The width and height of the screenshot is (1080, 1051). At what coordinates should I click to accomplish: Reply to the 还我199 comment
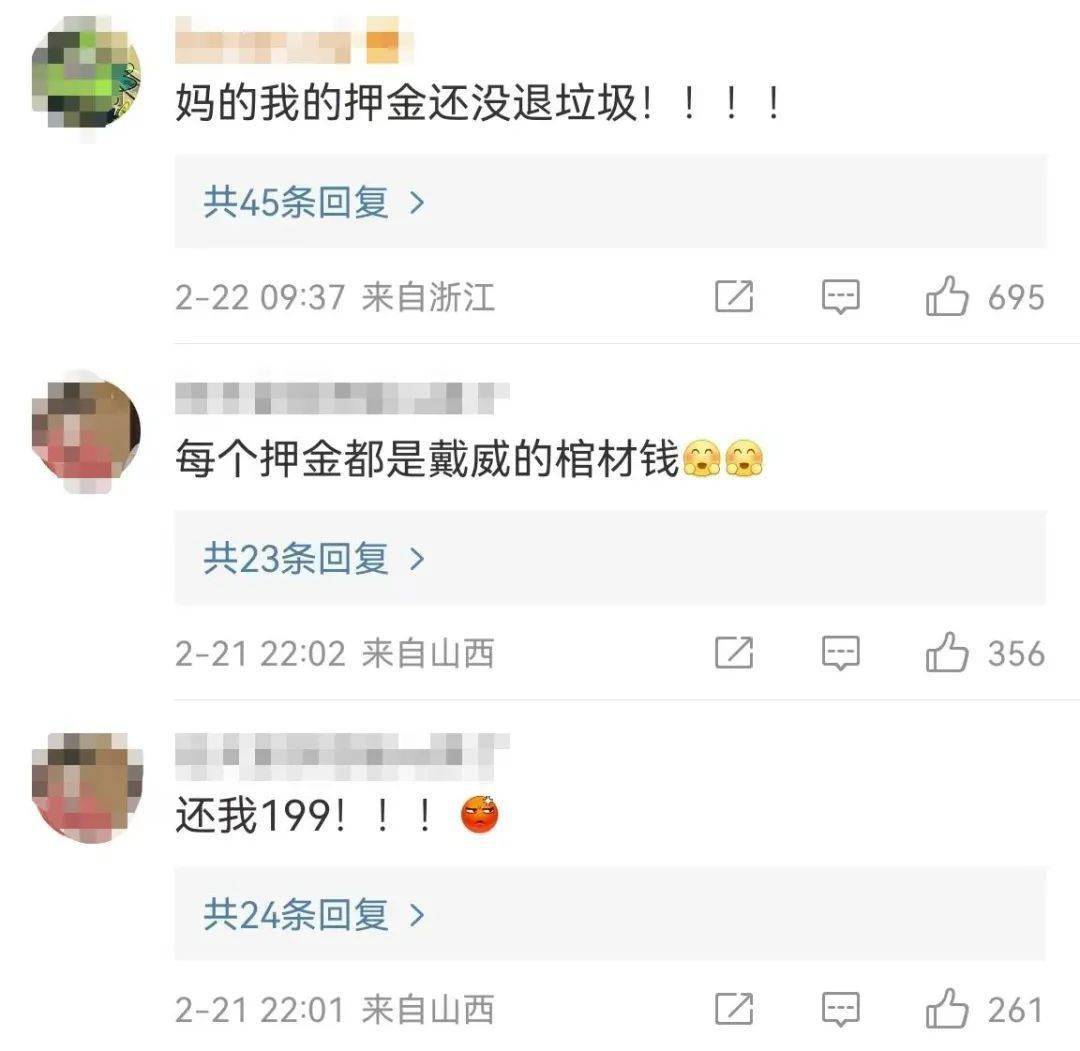tap(840, 1010)
